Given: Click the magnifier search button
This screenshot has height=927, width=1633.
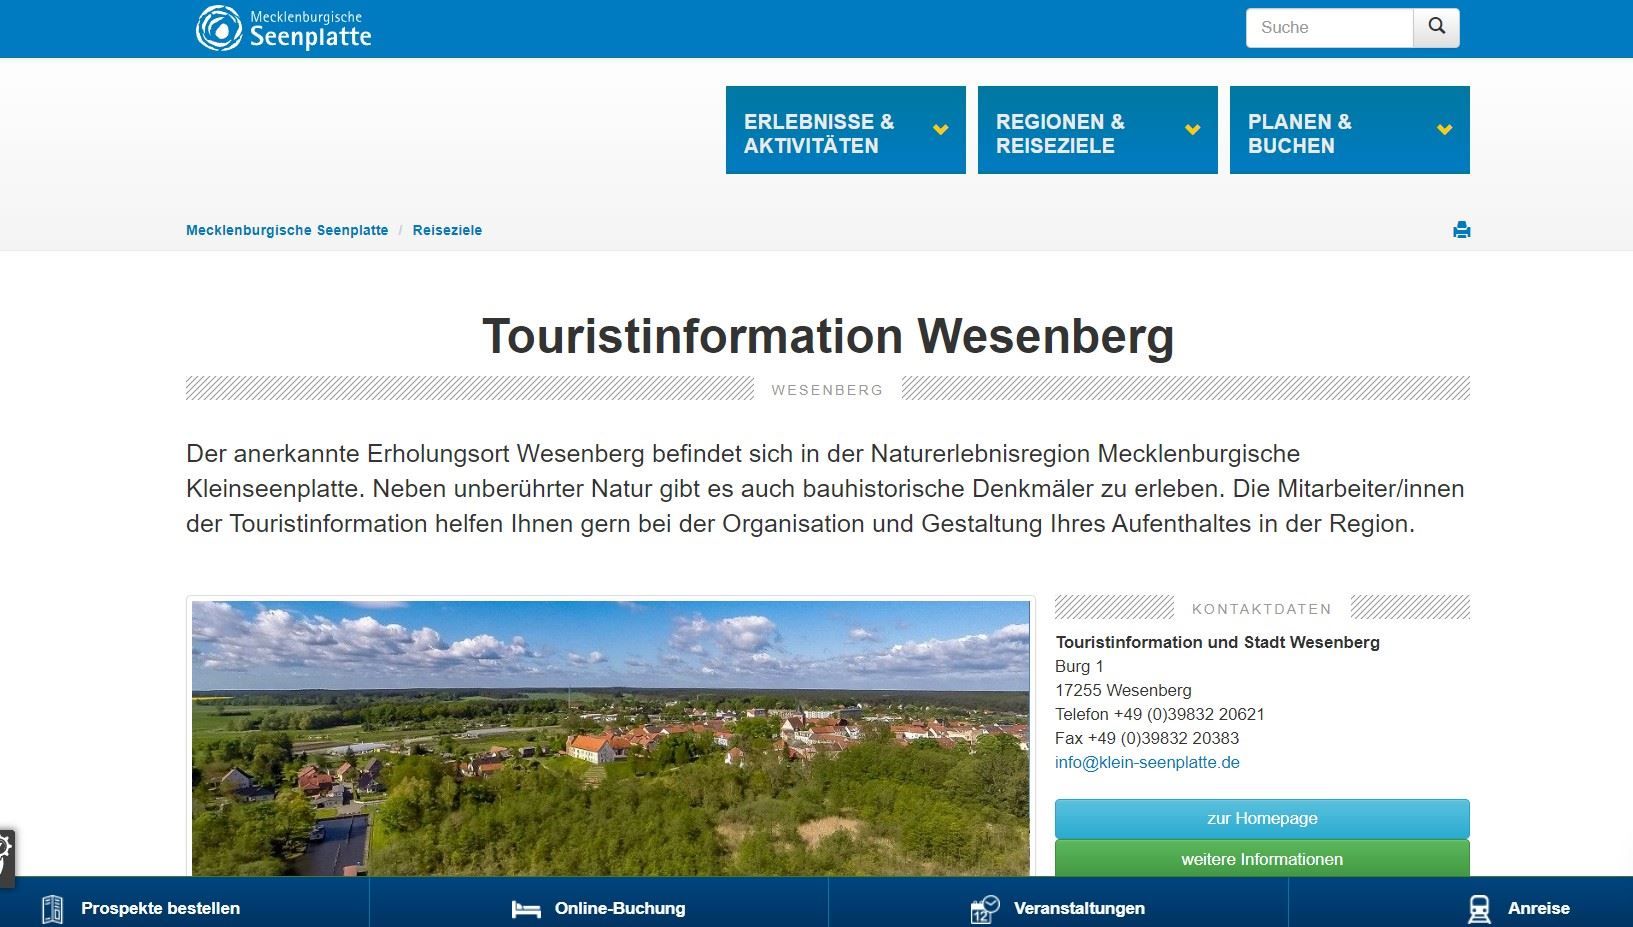Looking at the screenshot, I should pos(1437,28).
